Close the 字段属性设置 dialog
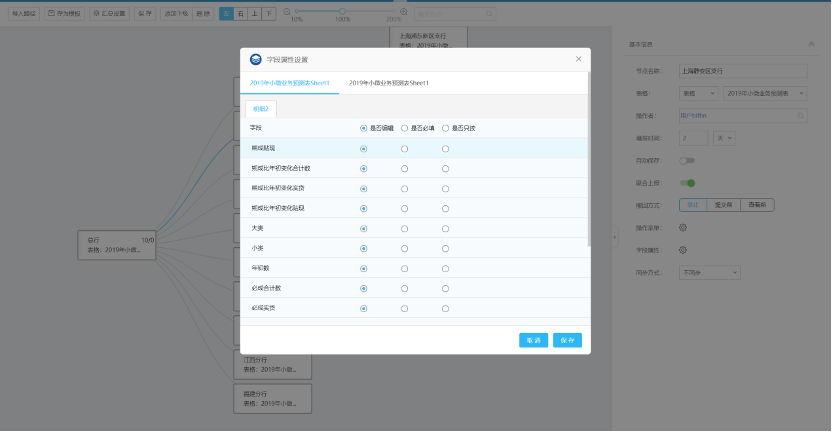 point(578,59)
